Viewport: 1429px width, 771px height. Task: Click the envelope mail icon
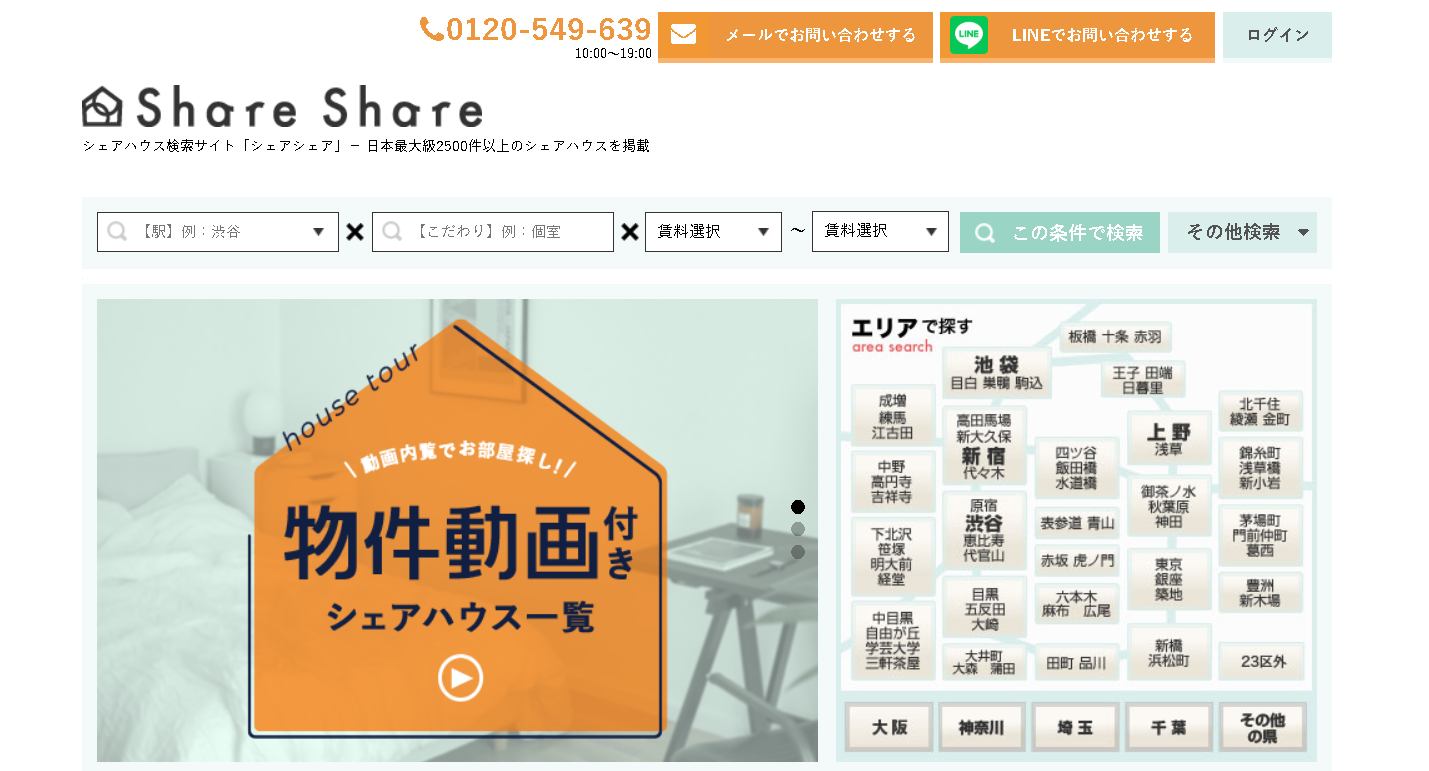click(683, 35)
